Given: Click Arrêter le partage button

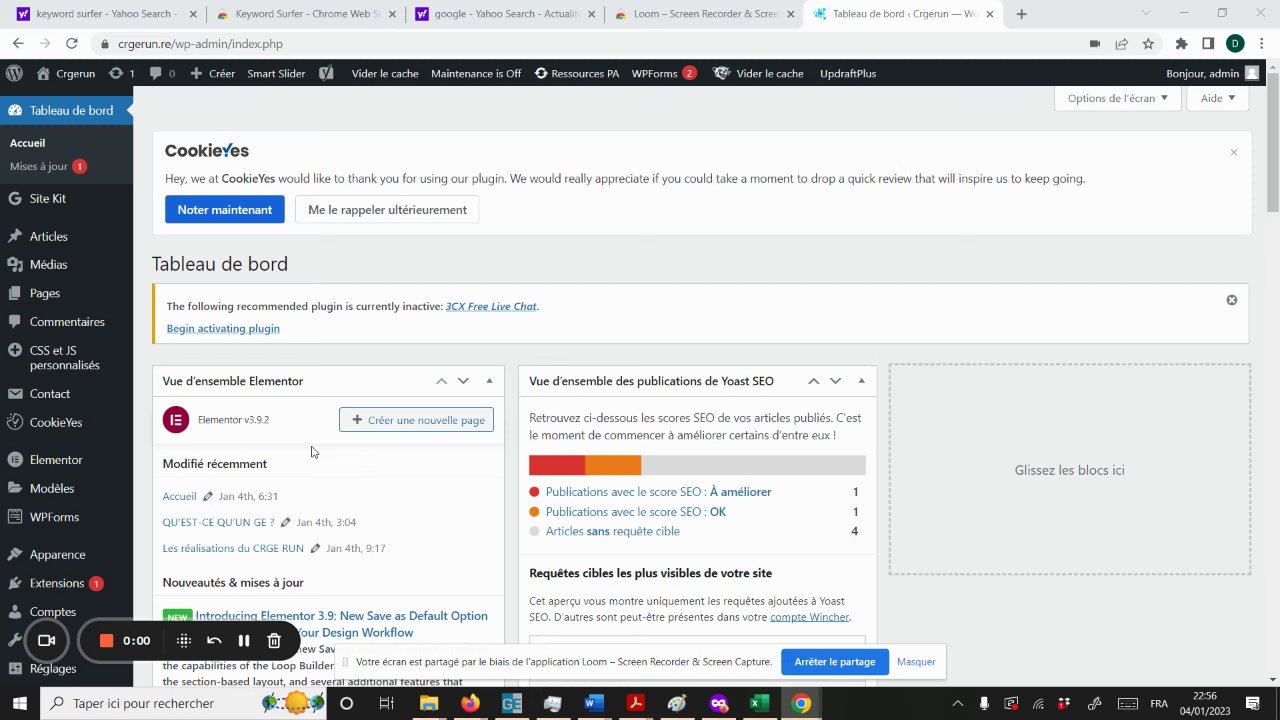Looking at the screenshot, I should click(x=835, y=662).
